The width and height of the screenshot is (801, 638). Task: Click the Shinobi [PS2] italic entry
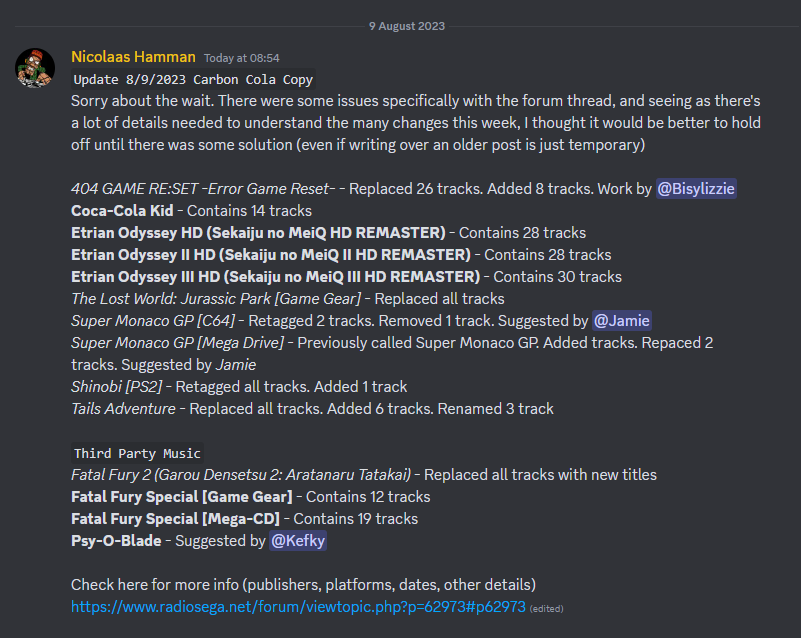117,386
